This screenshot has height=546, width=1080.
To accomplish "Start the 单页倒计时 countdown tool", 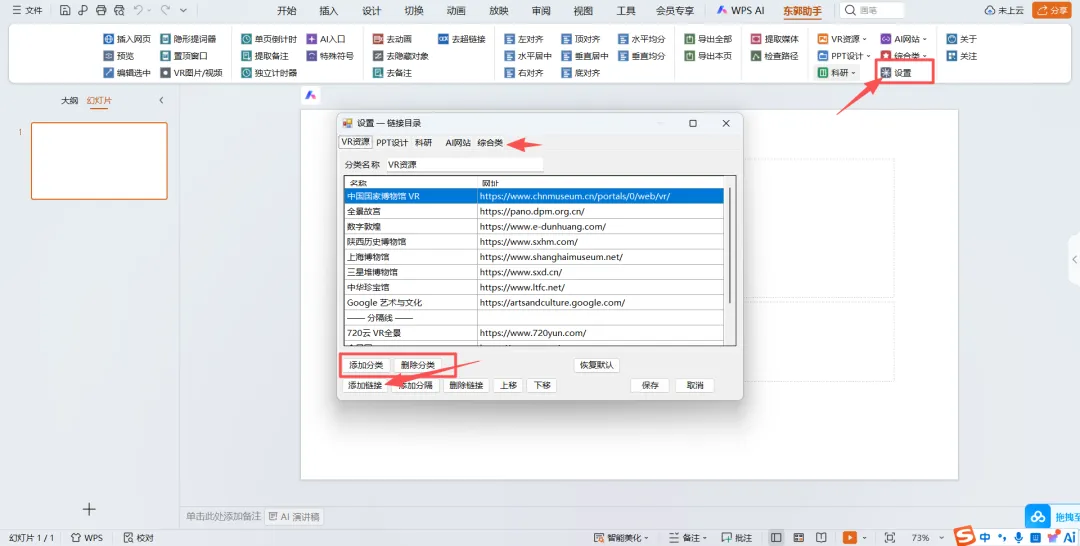I will (x=269, y=39).
